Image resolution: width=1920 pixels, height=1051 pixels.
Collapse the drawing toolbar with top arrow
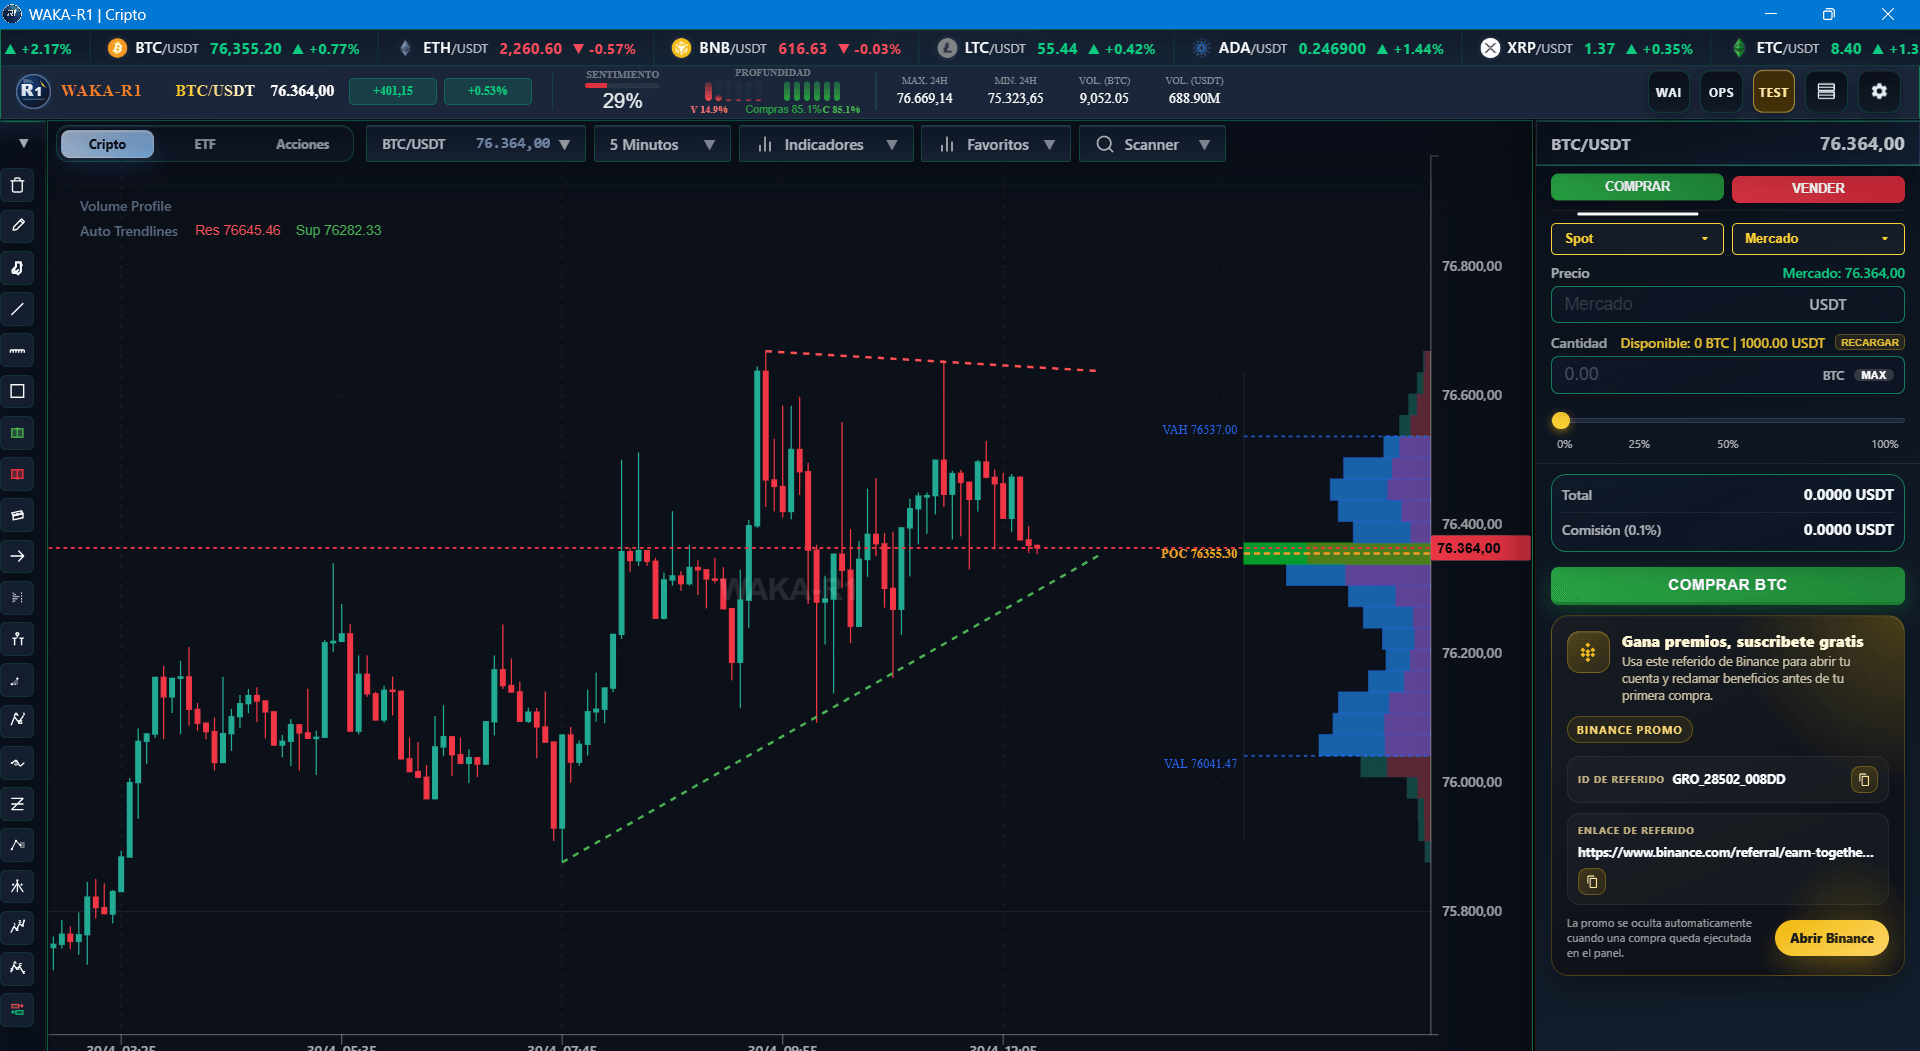coord(23,144)
